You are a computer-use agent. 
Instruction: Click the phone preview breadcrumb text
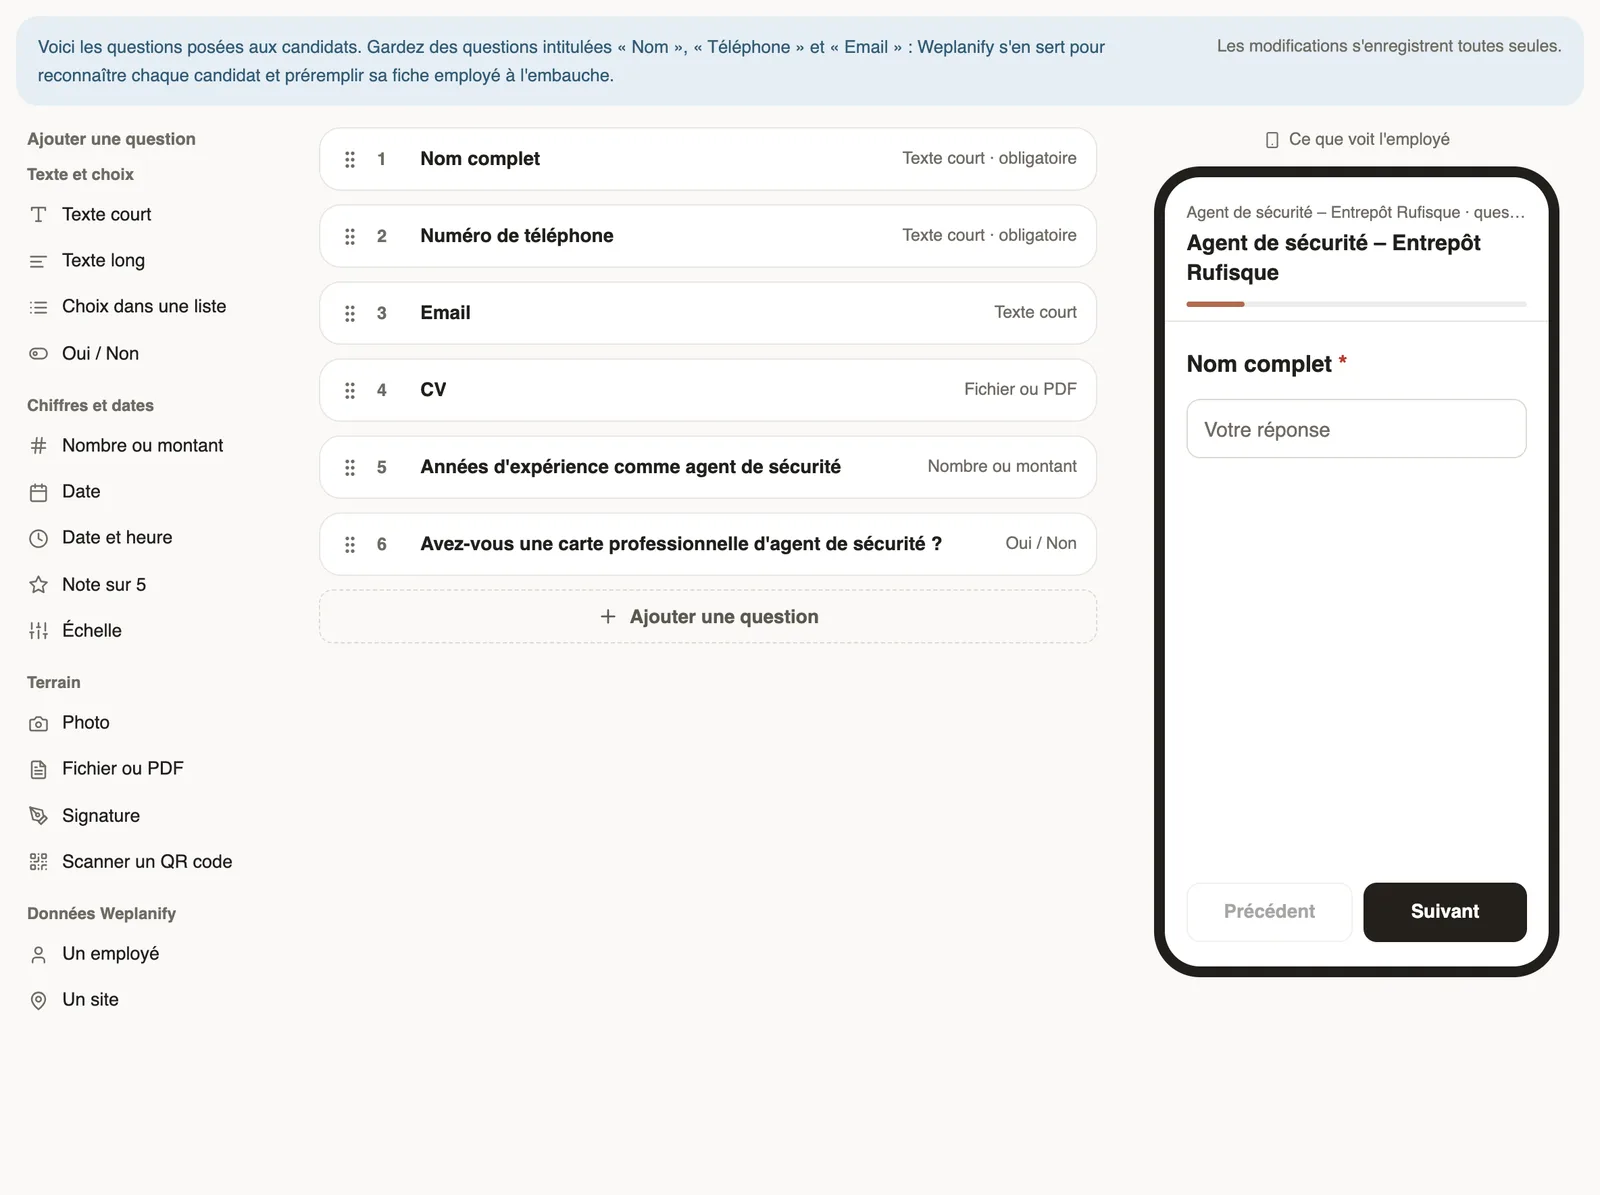pos(1355,212)
